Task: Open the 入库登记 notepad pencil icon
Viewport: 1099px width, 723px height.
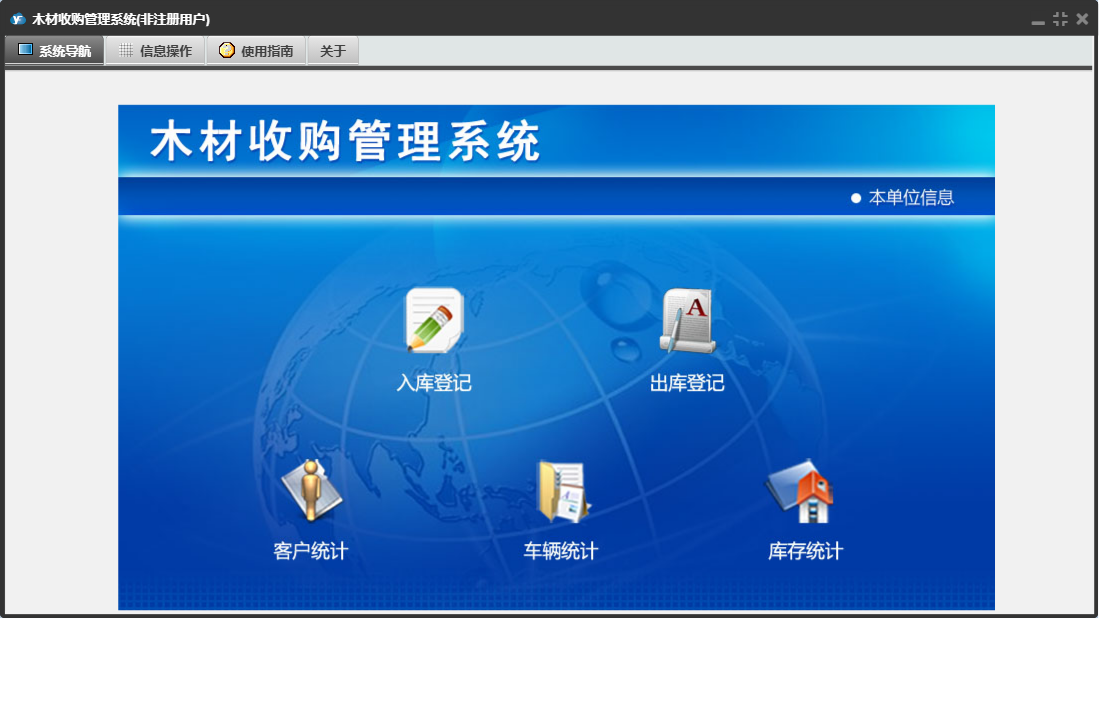Action: pos(435,320)
